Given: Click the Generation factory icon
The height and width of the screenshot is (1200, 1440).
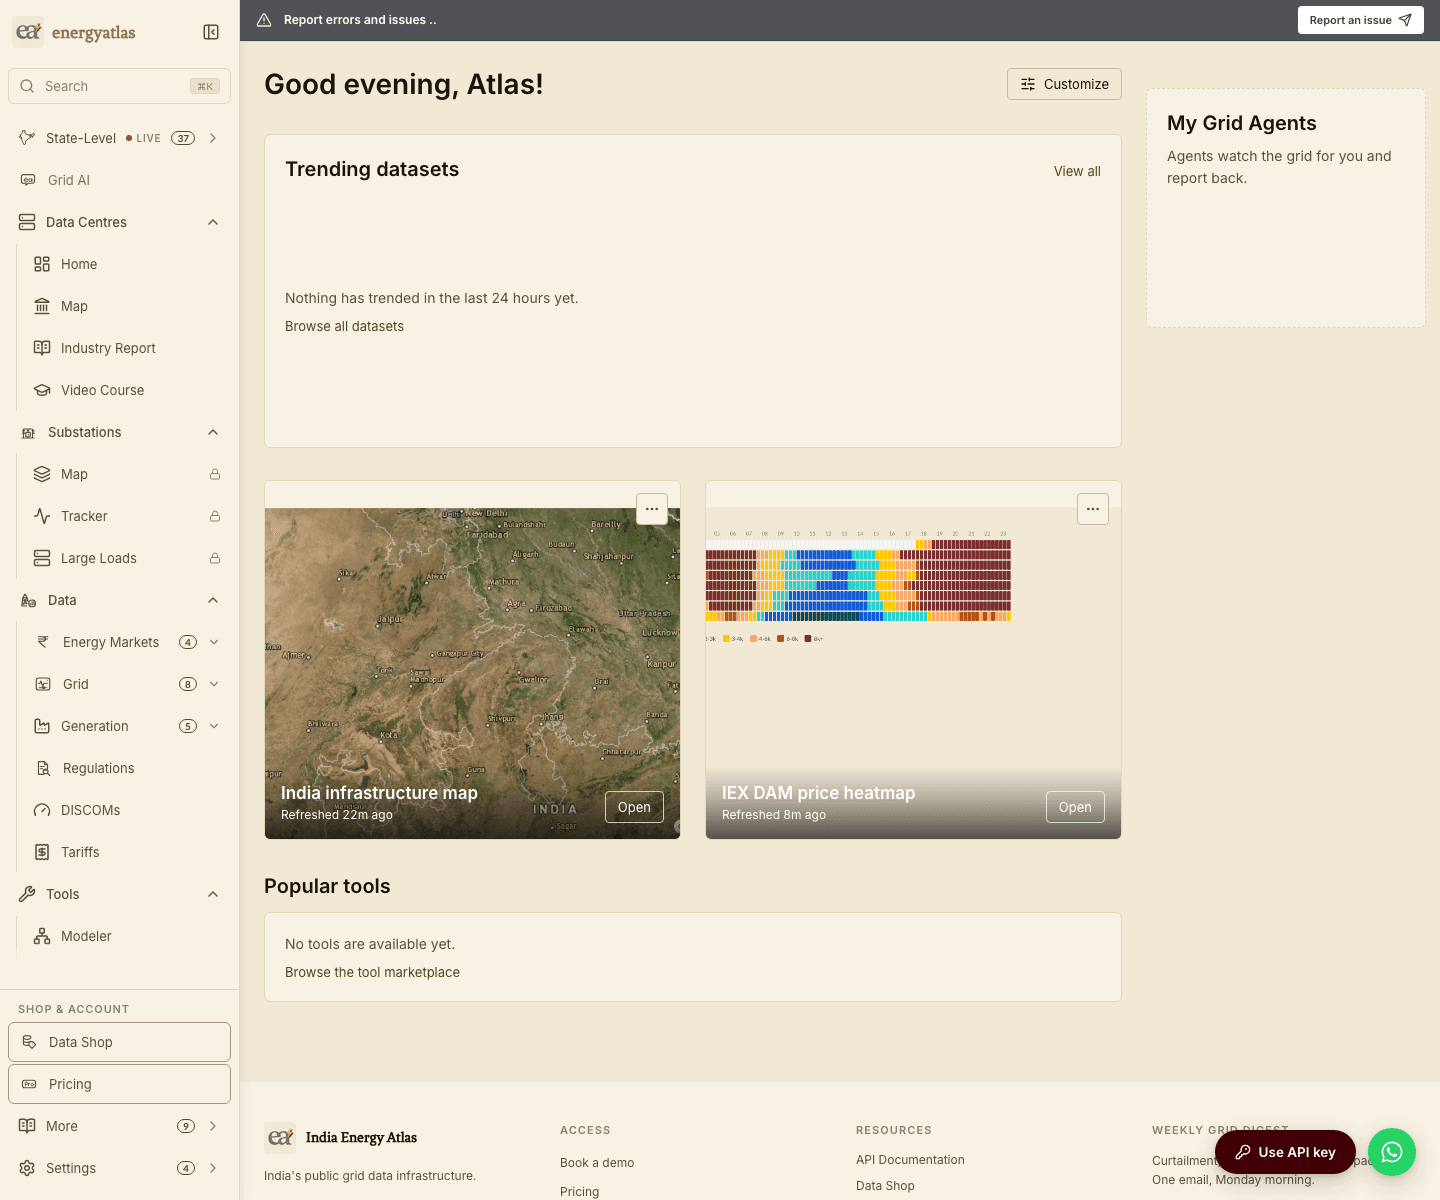Looking at the screenshot, I should 42,726.
